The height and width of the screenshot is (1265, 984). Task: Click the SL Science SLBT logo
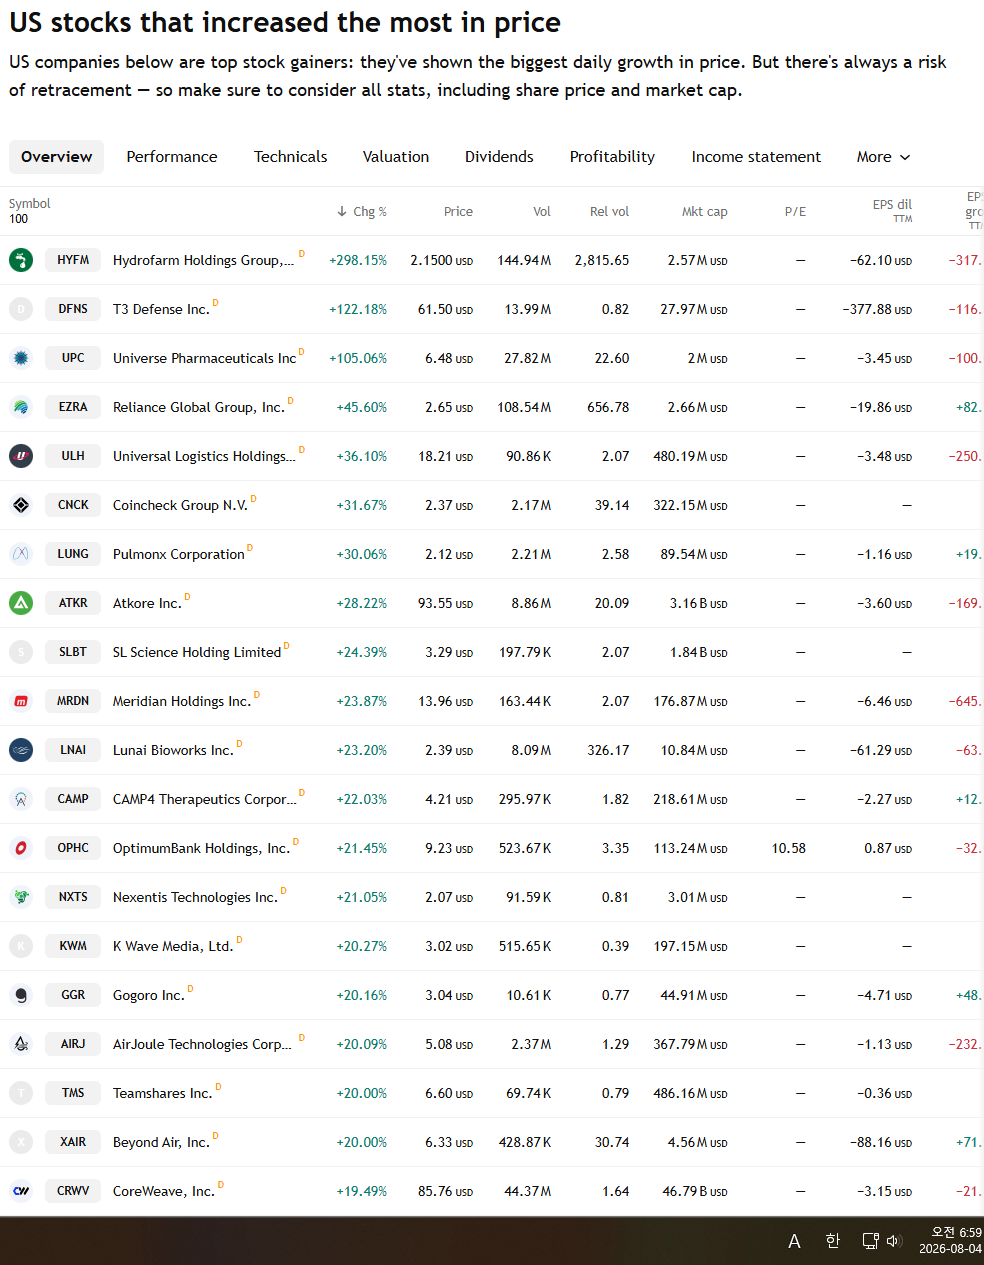[x=21, y=652]
